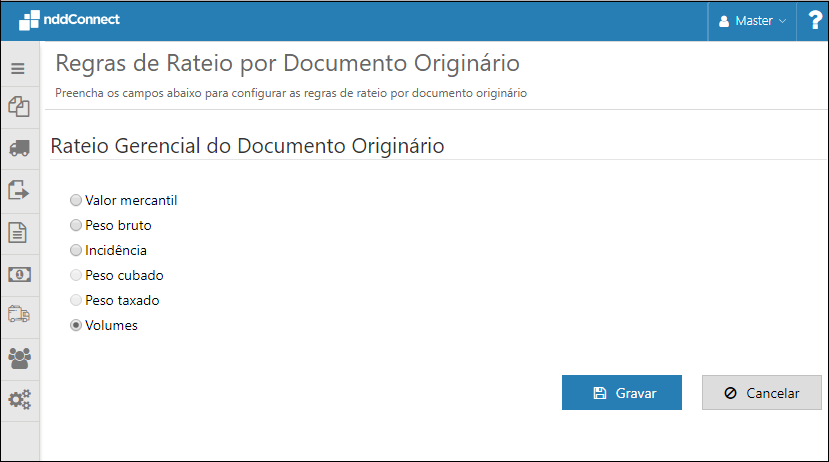Open the documents copy icon in sidebar

tap(19, 107)
